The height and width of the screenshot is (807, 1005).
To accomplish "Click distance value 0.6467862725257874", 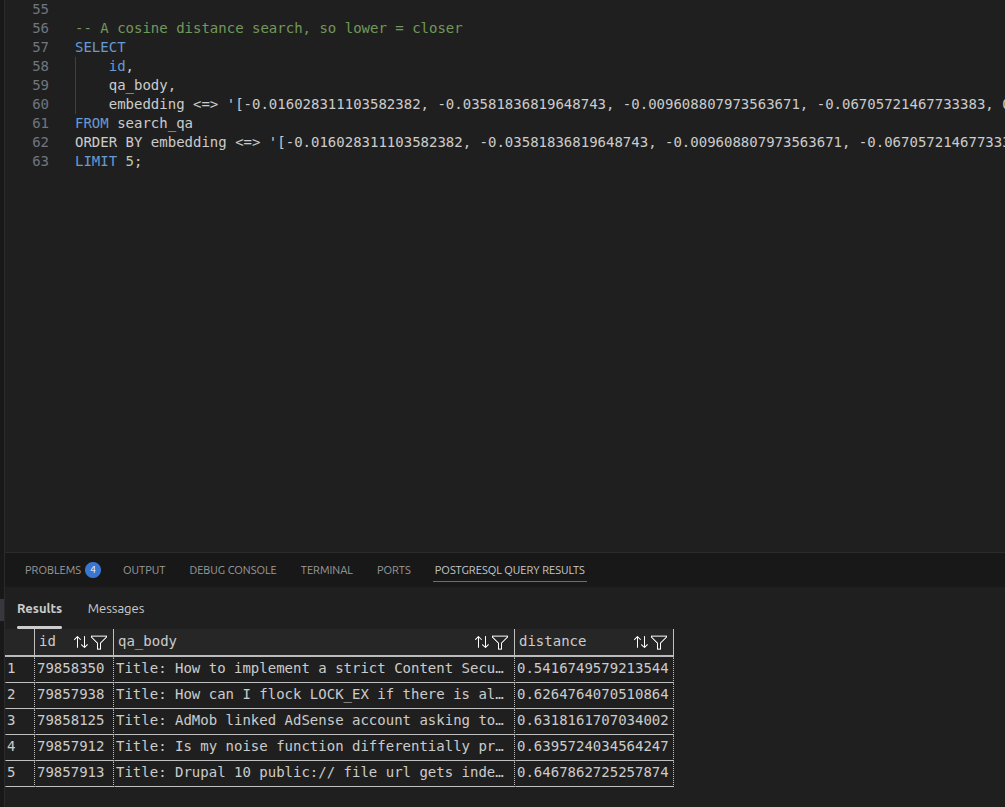I will (x=593, y=772).
